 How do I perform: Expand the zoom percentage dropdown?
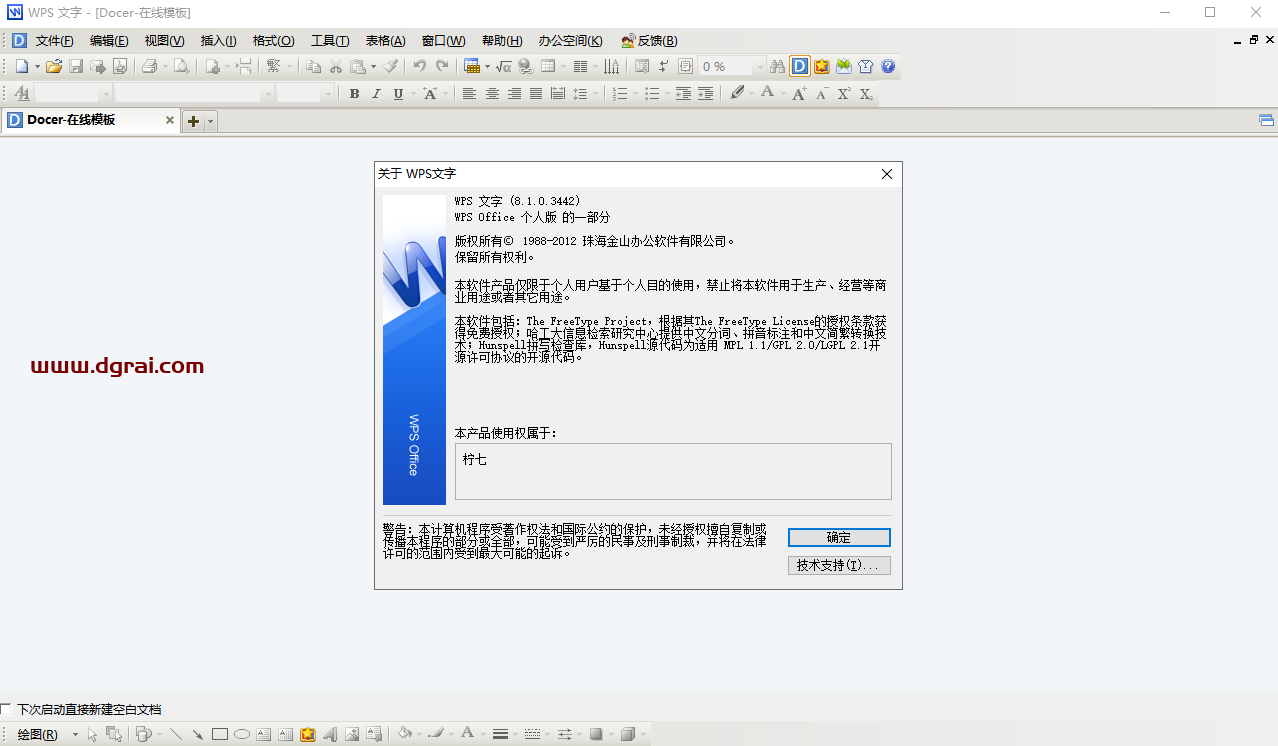[x=759, y=67]
